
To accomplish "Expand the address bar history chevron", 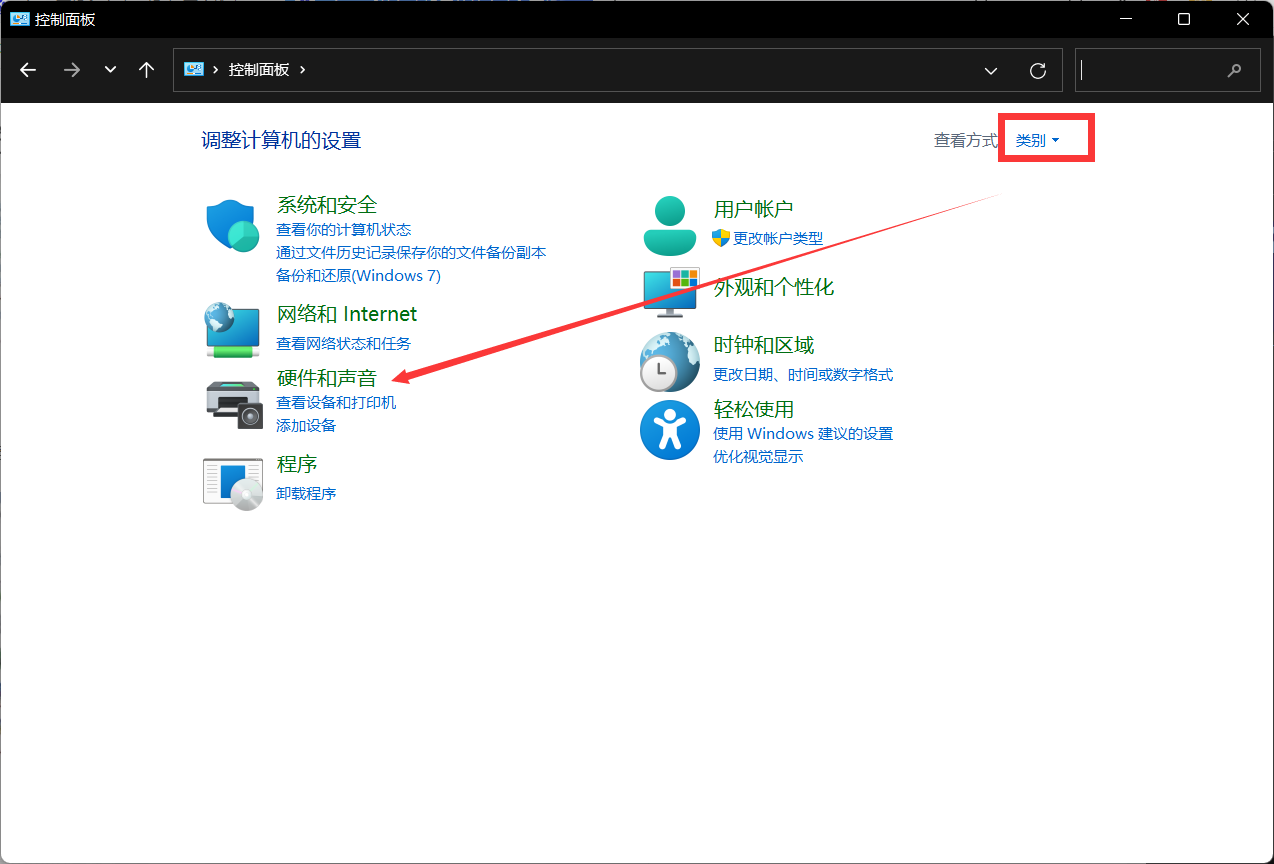I will [990, 70].
